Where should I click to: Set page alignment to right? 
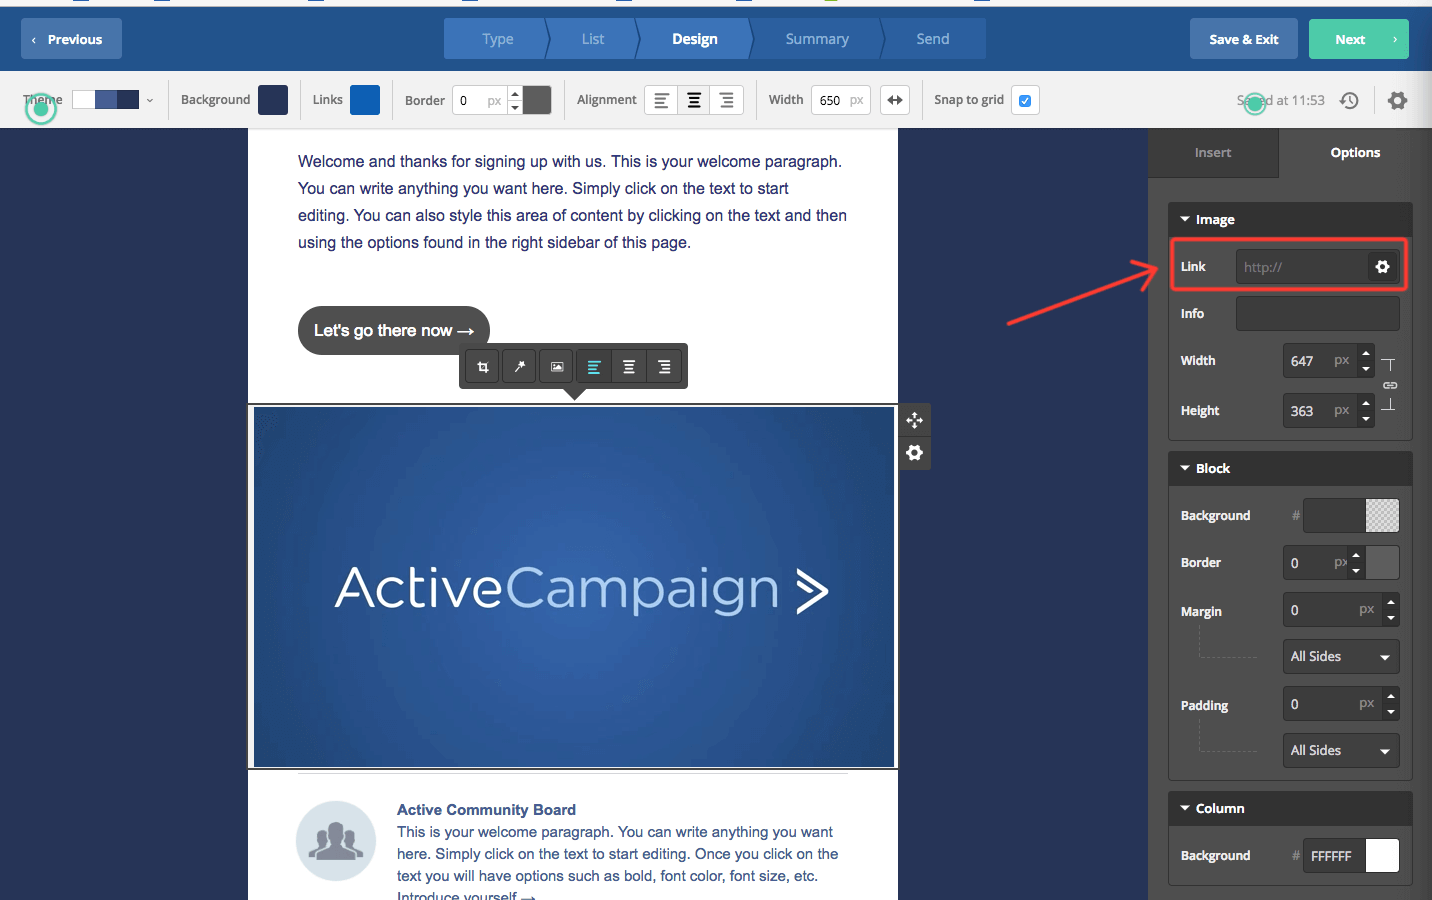(727, 100)
